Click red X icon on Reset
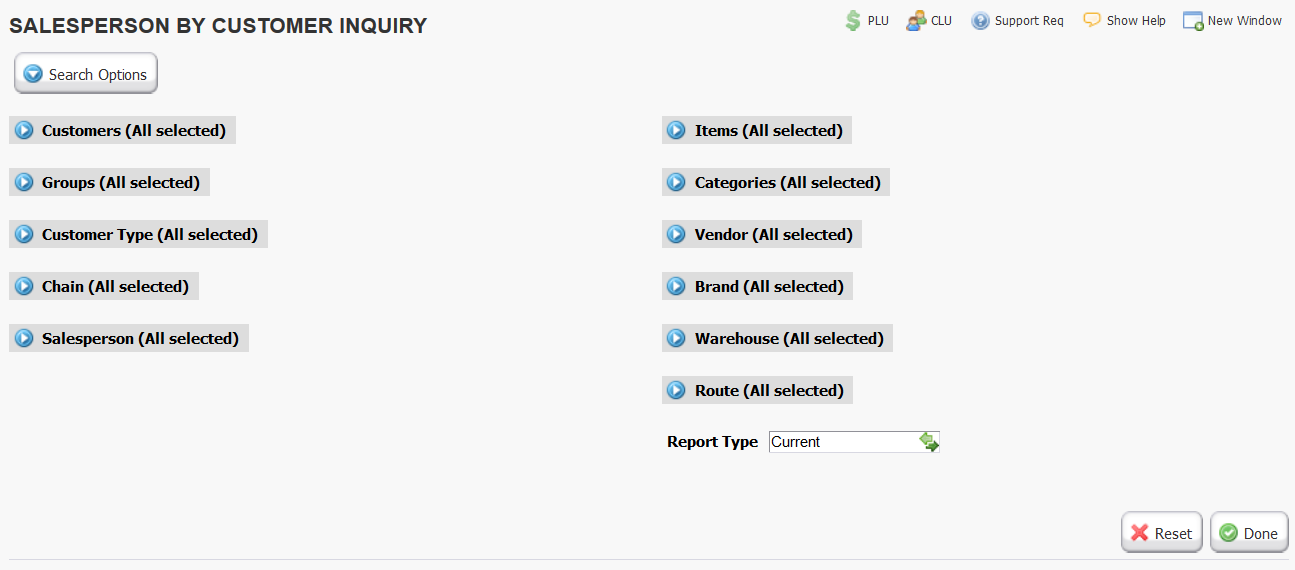 (1140, 533)
